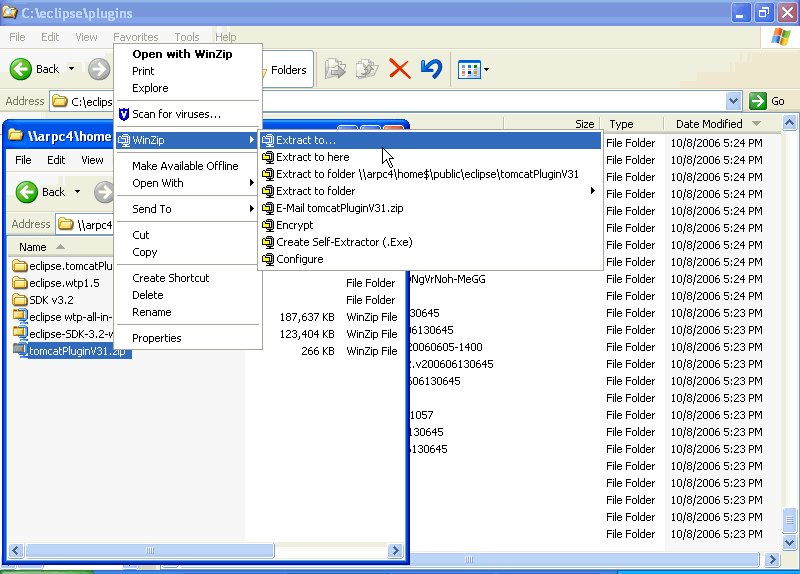
Task: Click the Move To folder toolbar icon
Action: click(x=336, y=69)
